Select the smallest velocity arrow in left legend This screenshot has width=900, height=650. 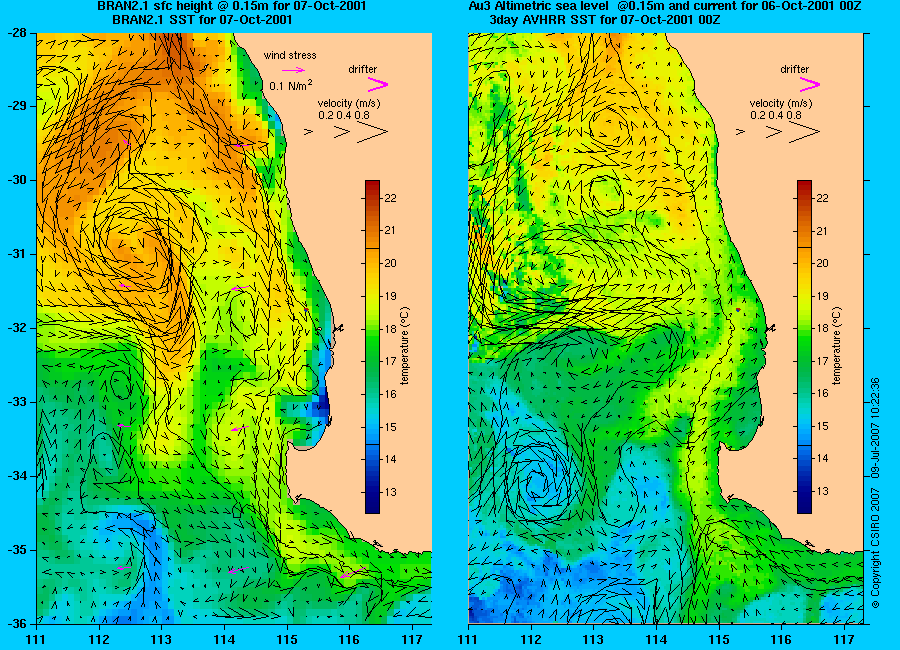308,132
